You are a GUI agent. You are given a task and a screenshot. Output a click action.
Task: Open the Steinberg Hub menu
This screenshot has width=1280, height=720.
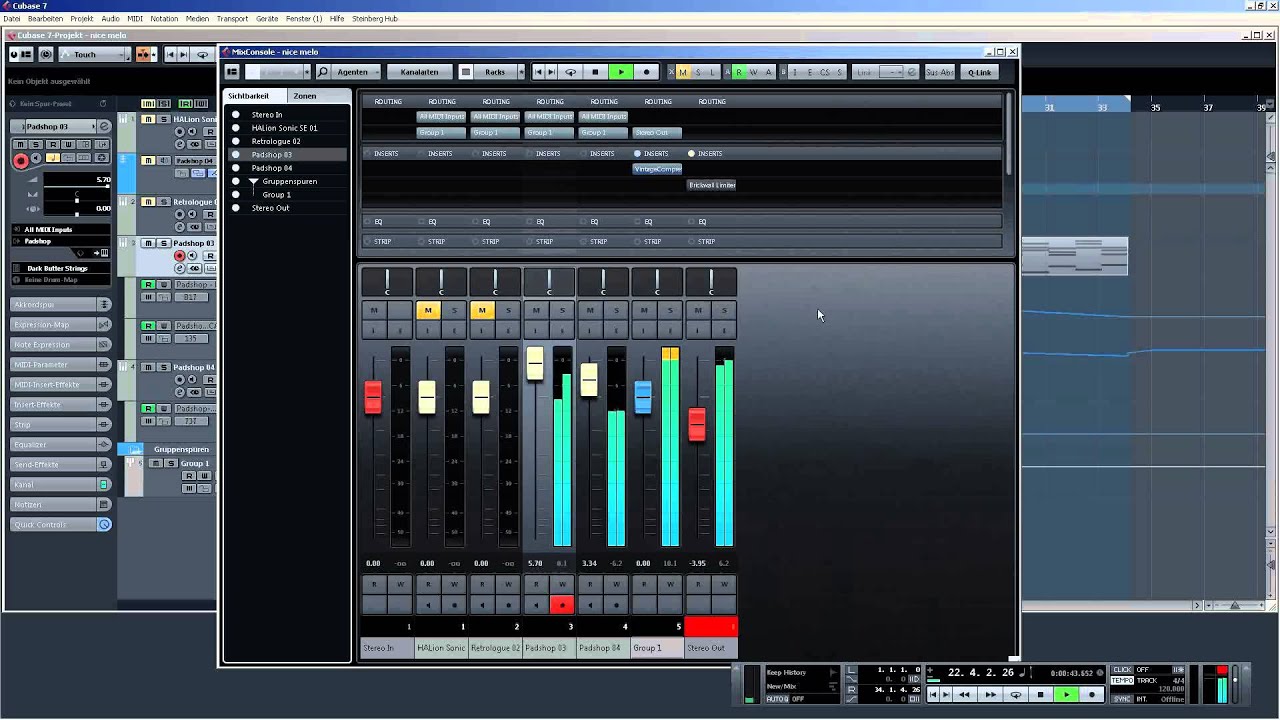click(x=375, y=18)
